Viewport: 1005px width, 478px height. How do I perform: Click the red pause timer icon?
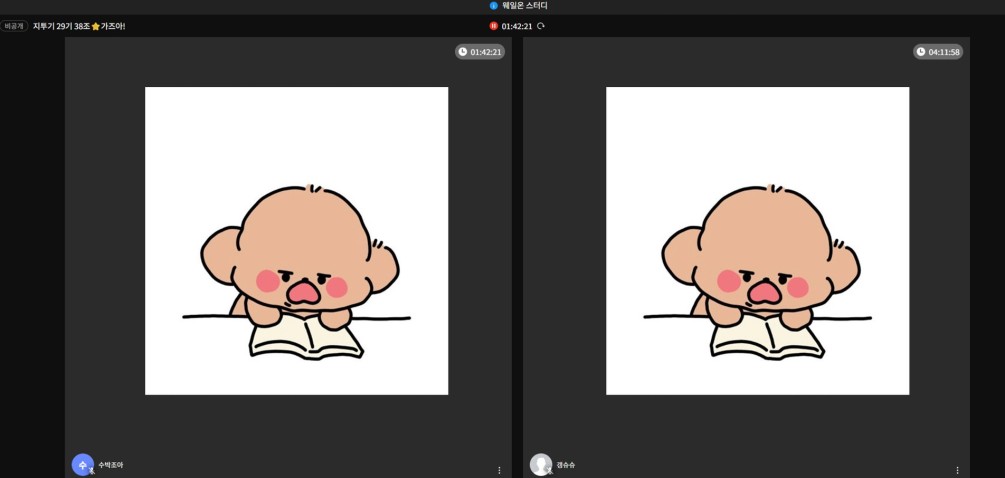(493, 26)
